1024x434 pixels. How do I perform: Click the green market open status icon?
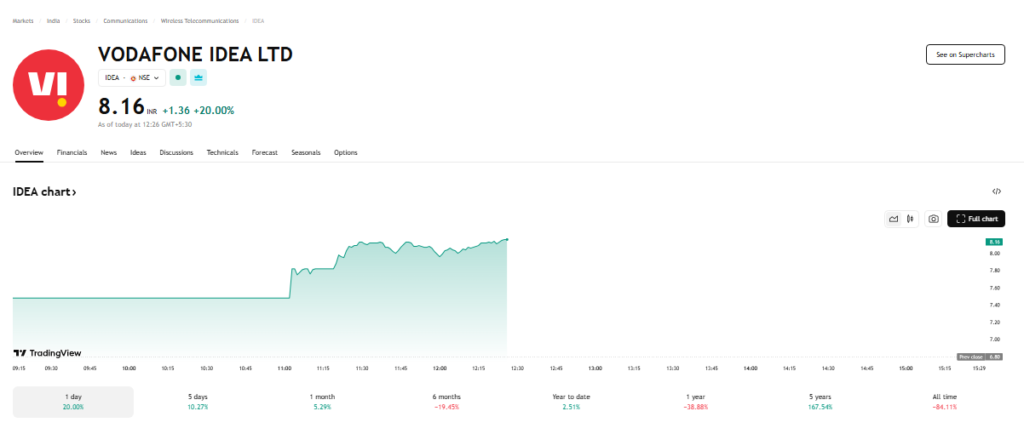(178, 78)
